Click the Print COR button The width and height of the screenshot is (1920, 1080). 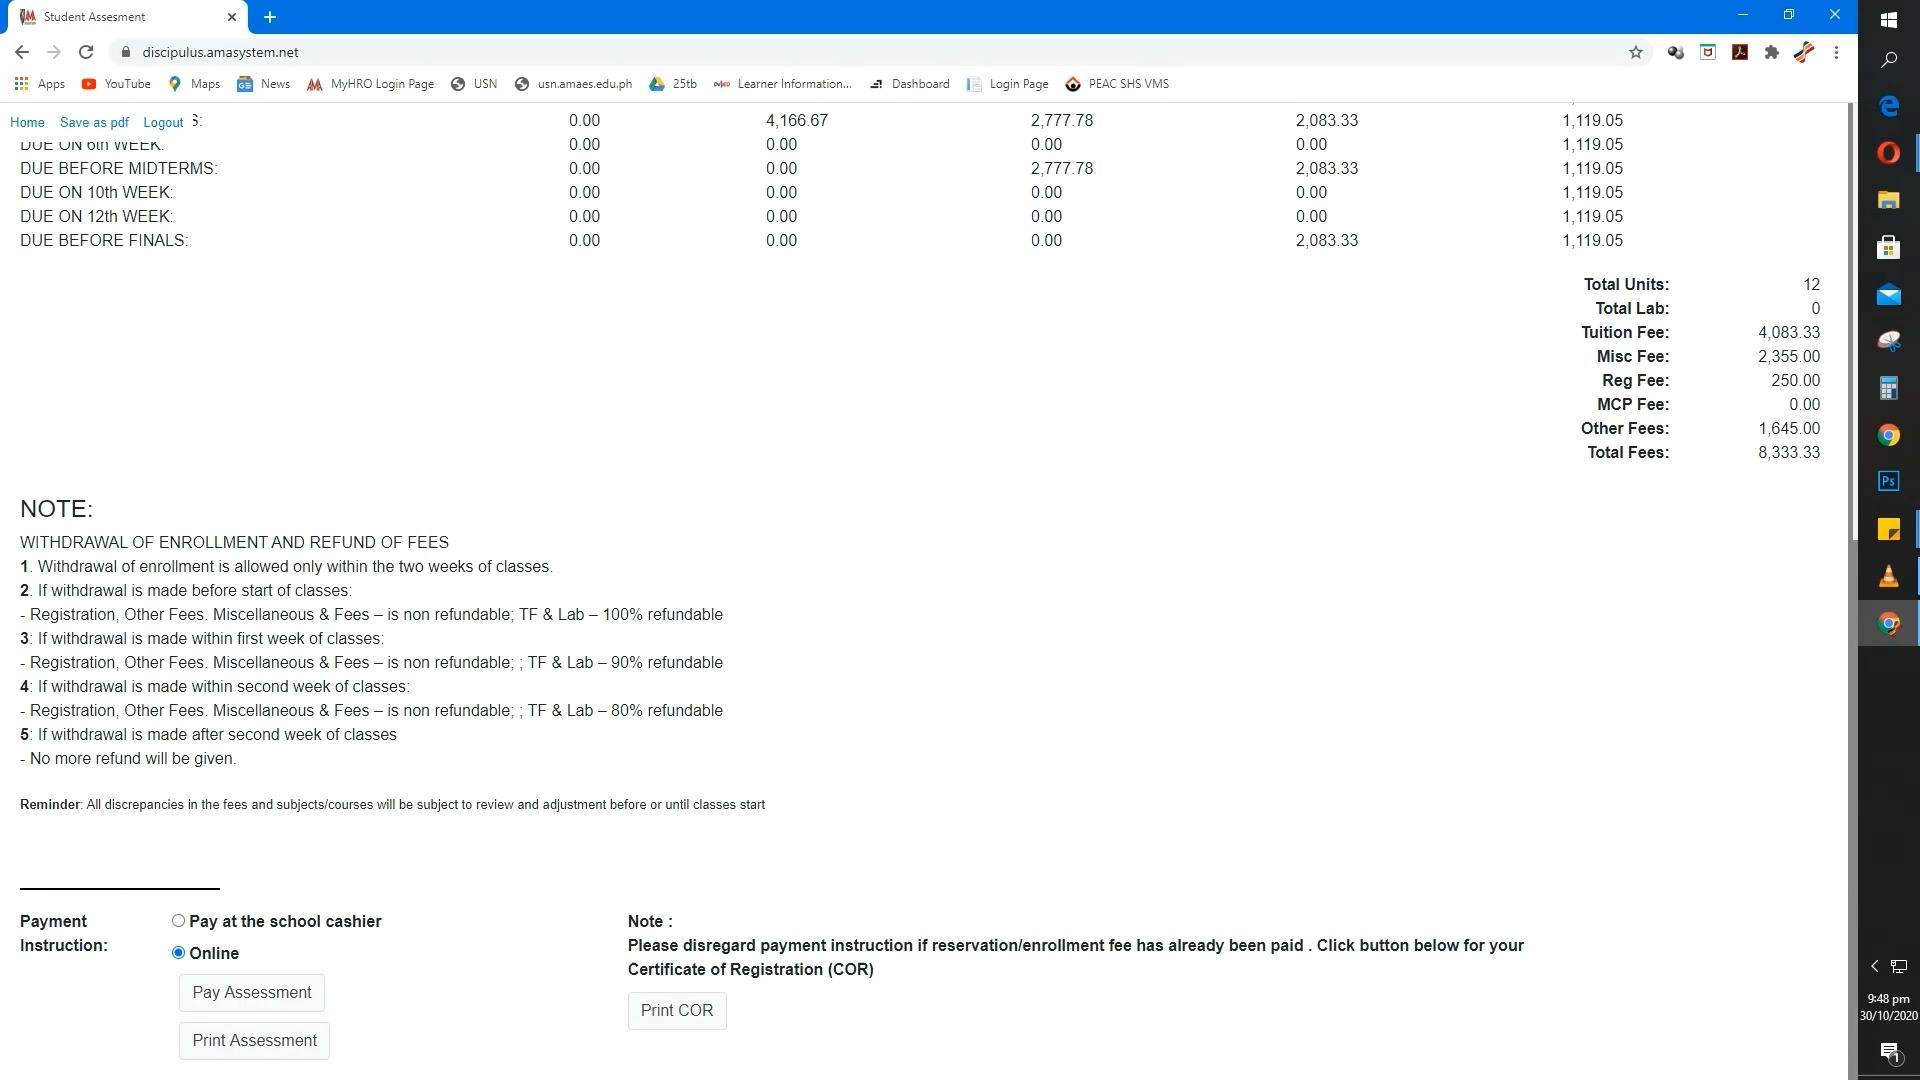click(677, 1011)
